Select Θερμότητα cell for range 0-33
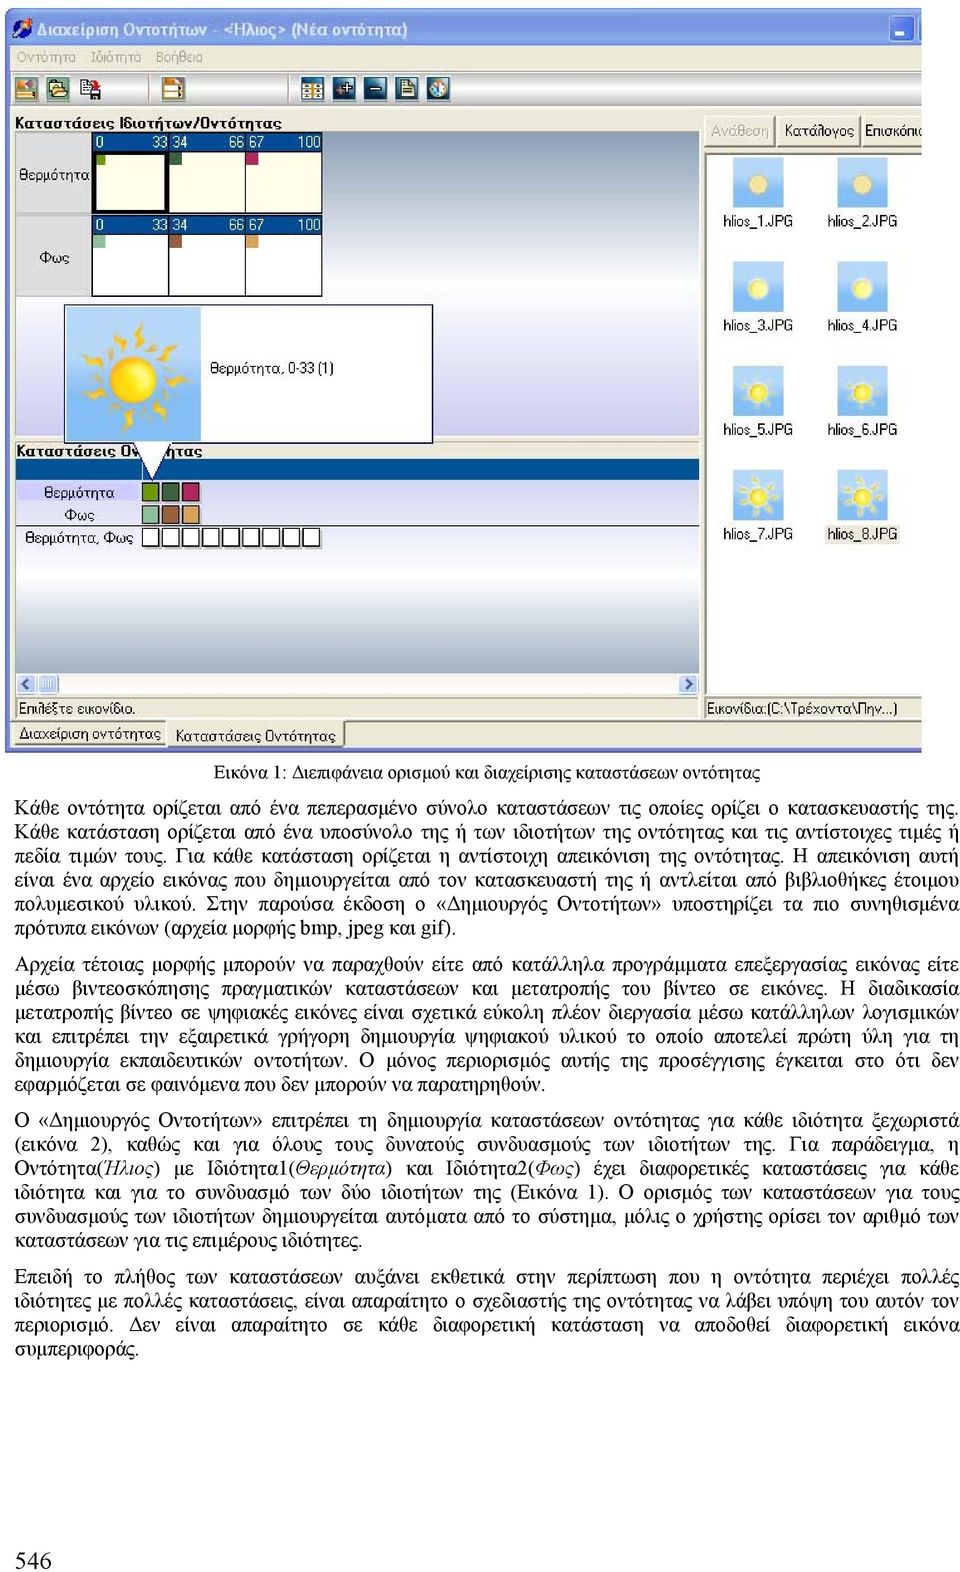960x1572 pixels. click(x=130, y=181)
